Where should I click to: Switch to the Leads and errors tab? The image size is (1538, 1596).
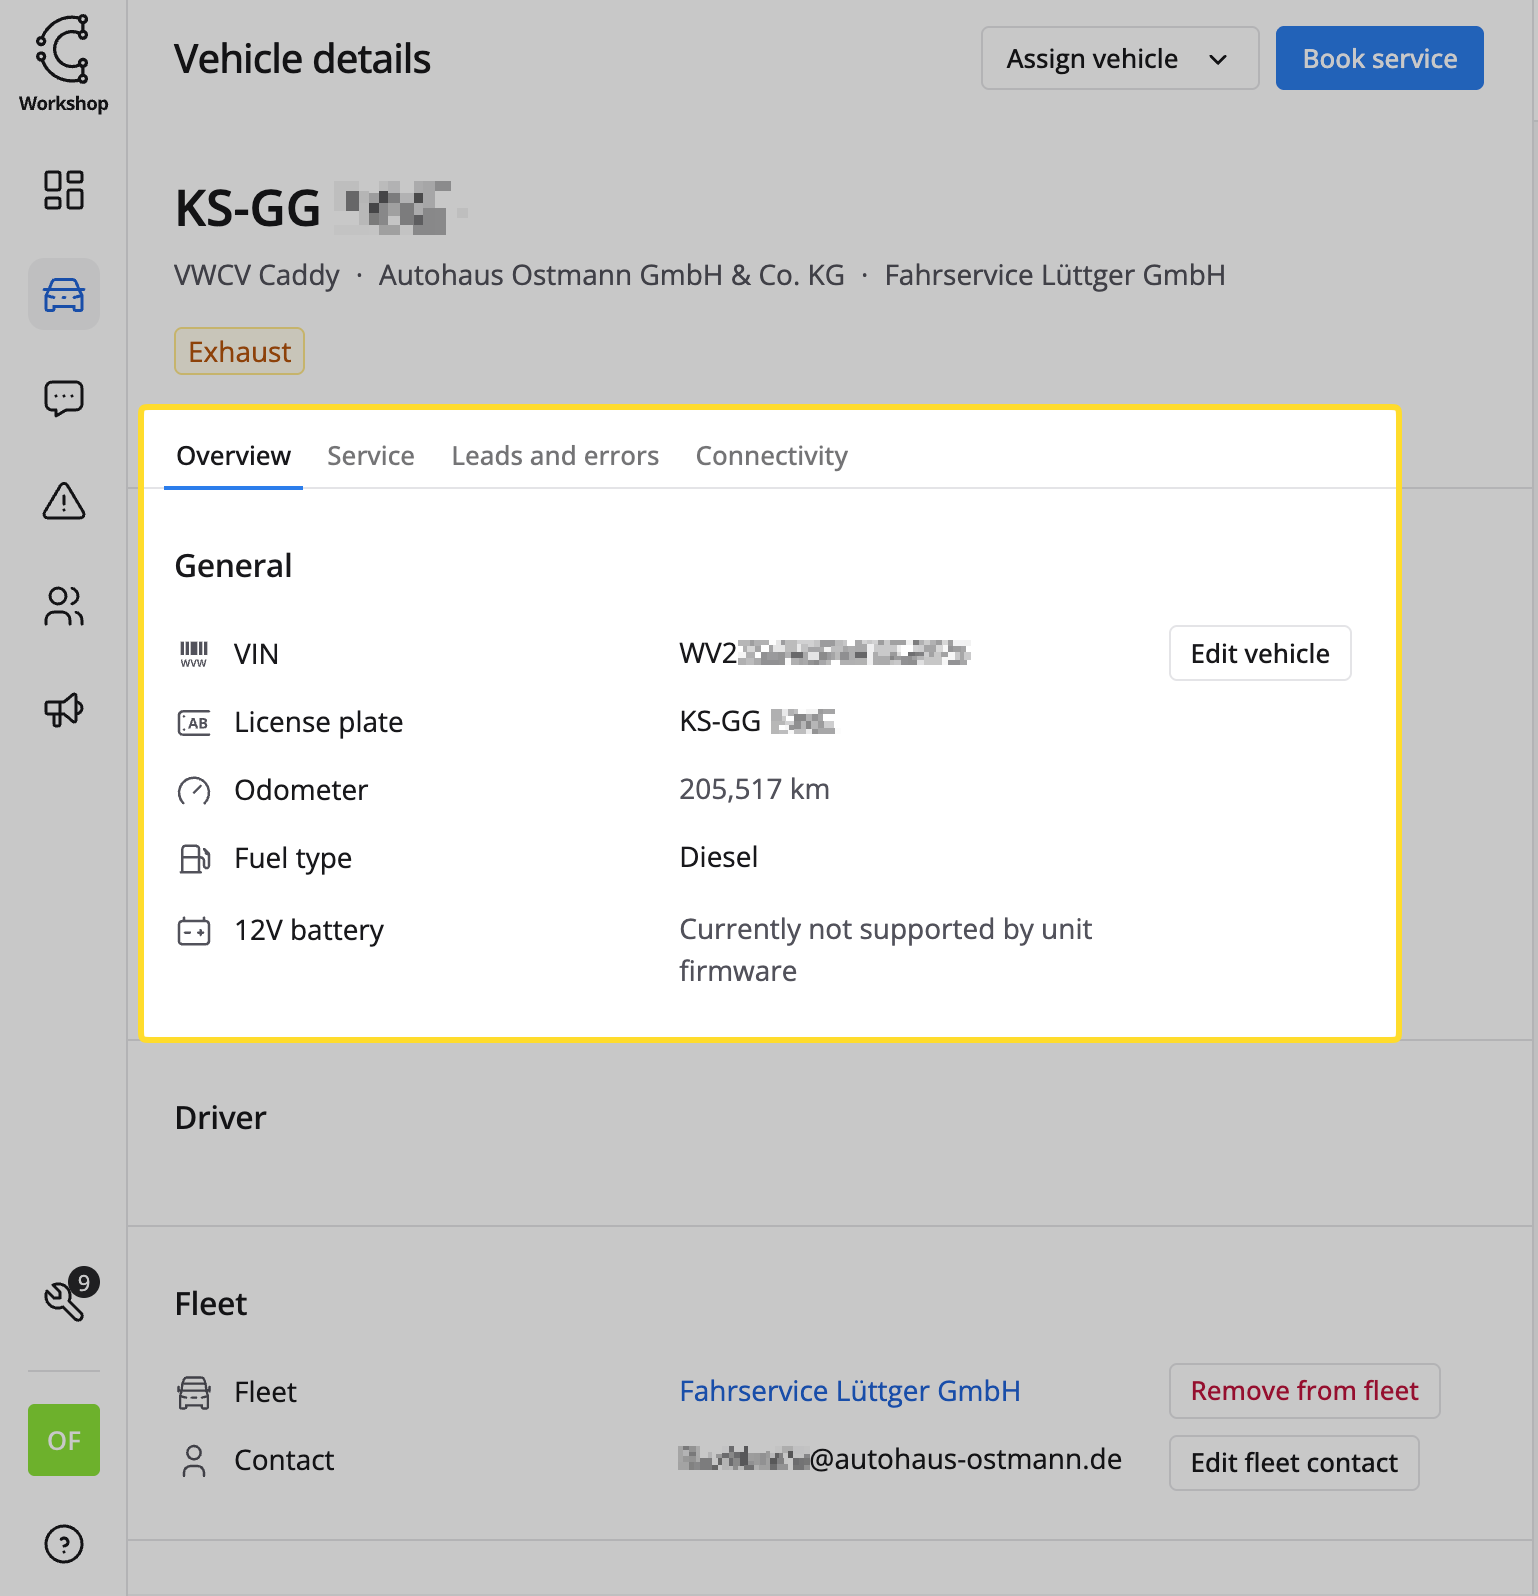pyautogui.click(x=555, y=456)
